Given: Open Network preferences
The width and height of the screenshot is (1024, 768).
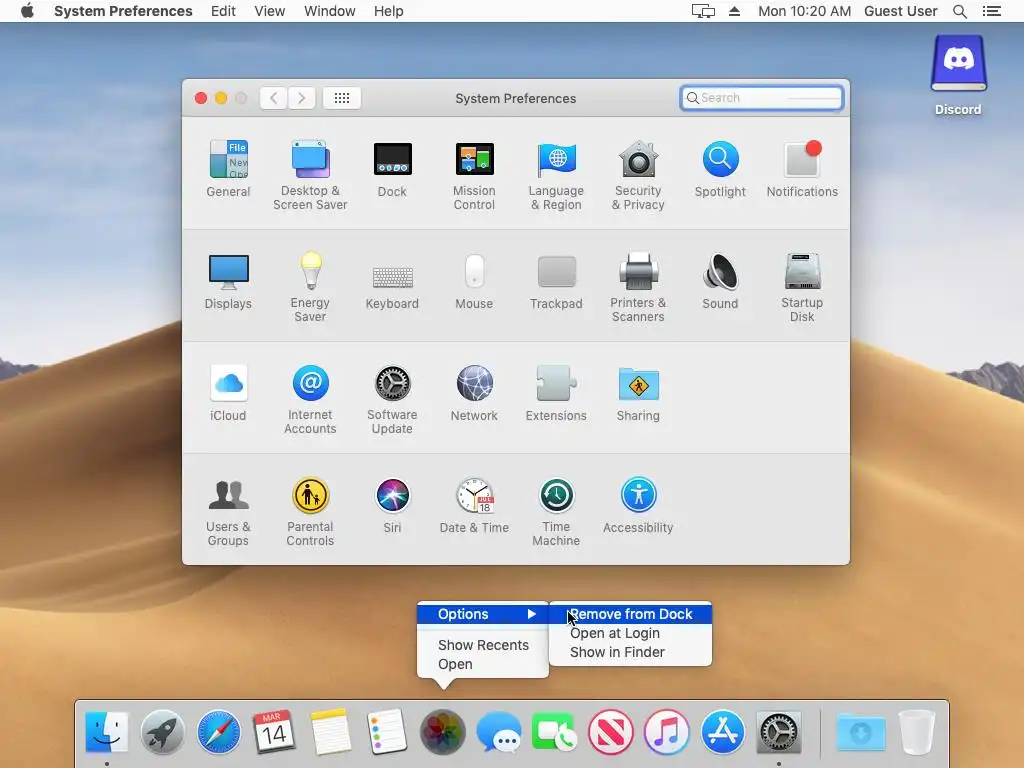Looking at the screenshot, I should 474,393.
